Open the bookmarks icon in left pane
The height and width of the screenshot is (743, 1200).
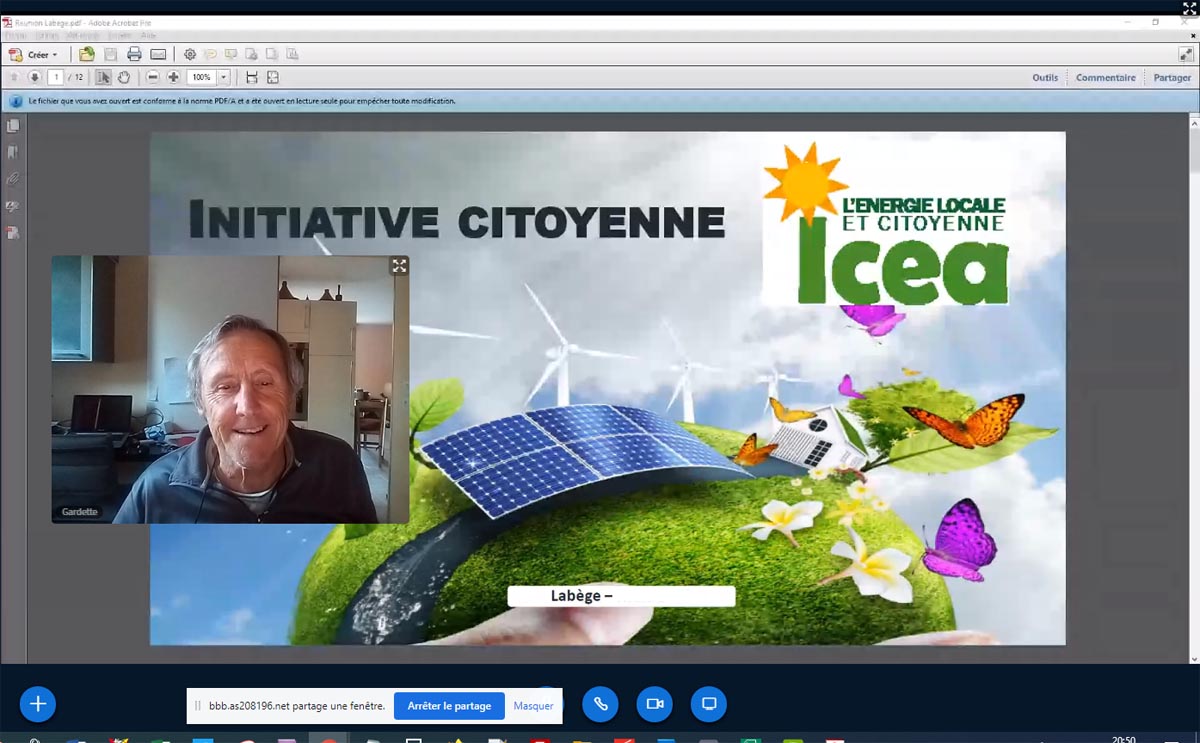pyautogui.click(x=13, y=153)
